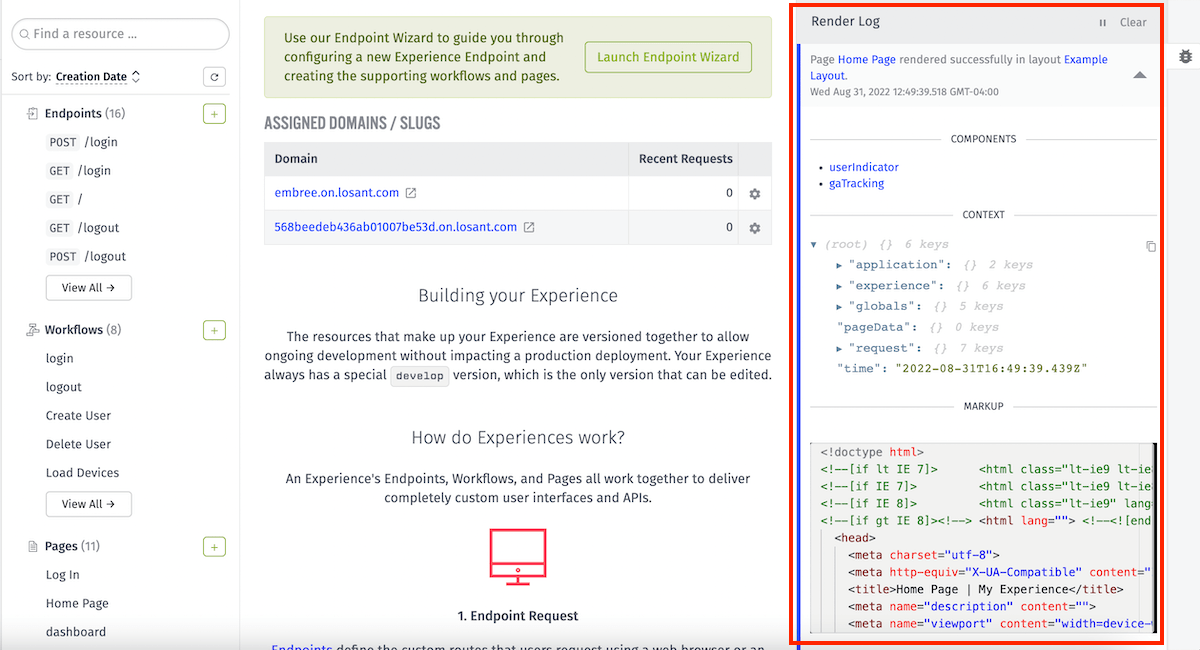The width and height of the screenshot is (1200, 650).
Task: Open the gaTracking component
Action: (x=857, y=183)
